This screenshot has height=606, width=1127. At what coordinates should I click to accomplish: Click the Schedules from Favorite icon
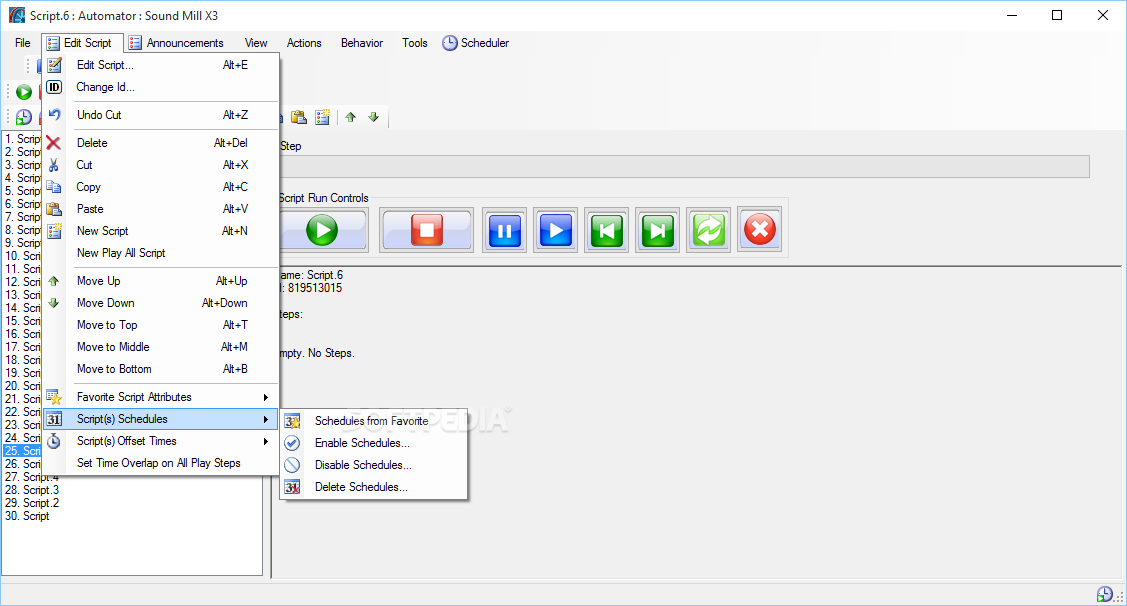(x=293, y=421)
